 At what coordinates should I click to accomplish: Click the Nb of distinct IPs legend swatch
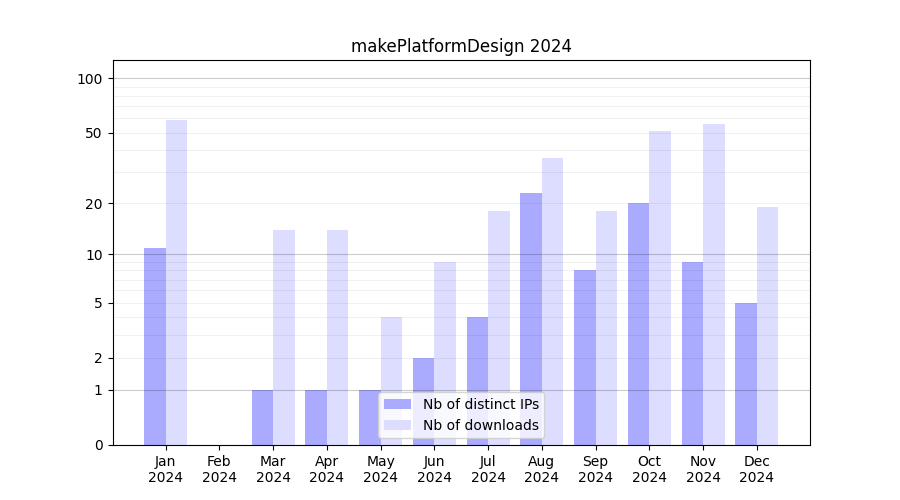point(397,404)
